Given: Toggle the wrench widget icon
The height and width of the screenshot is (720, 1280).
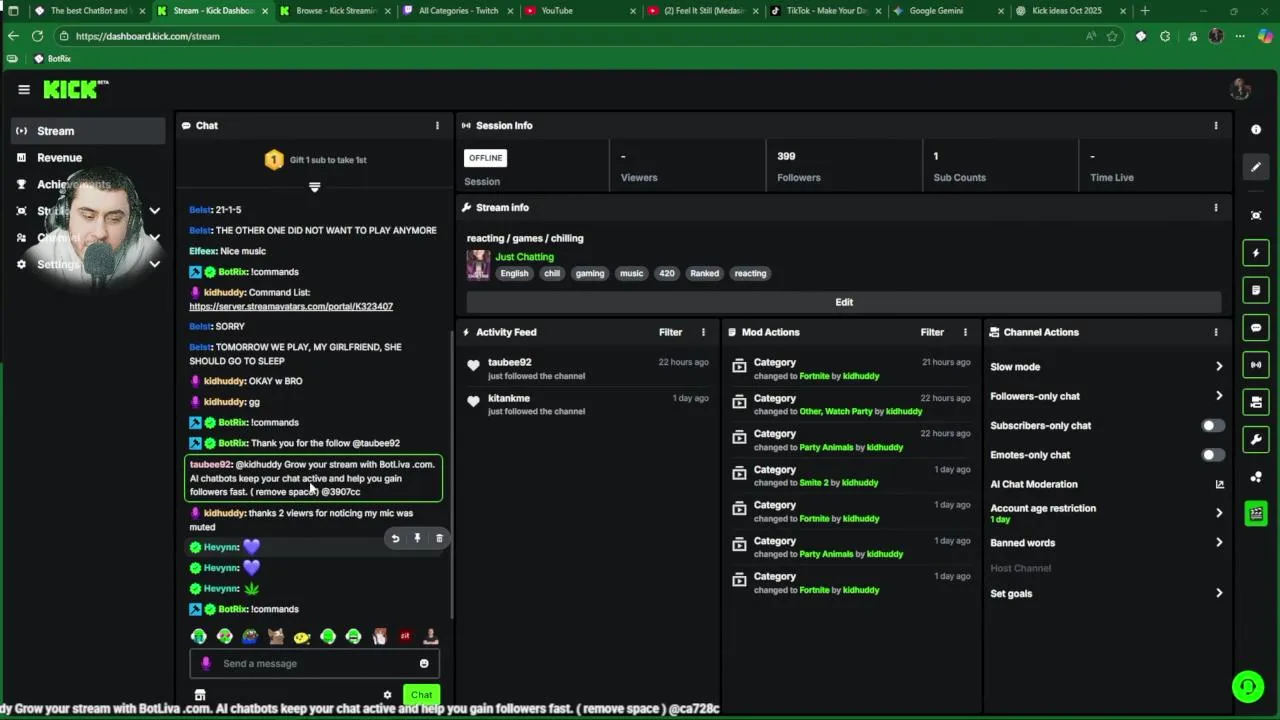Looking at the screenshot, I should click(x=1256, y=439).
